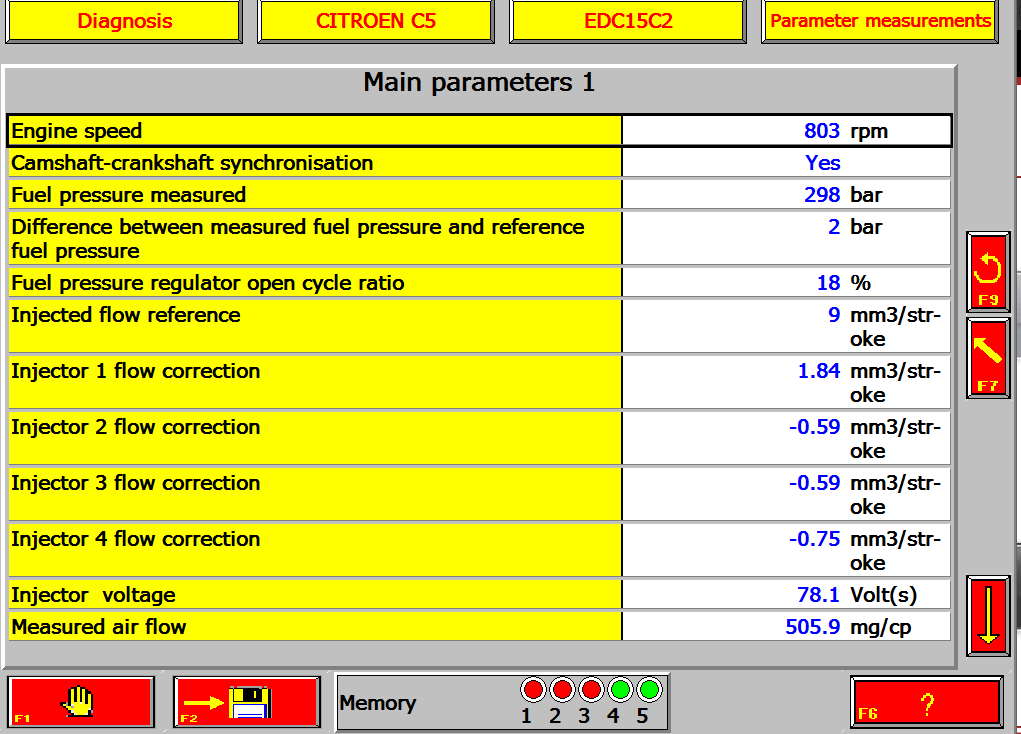The width and height of the screenshot is (1021, 734).
Task: Select the Fuel pressure measured row
Action: point(479,195)
